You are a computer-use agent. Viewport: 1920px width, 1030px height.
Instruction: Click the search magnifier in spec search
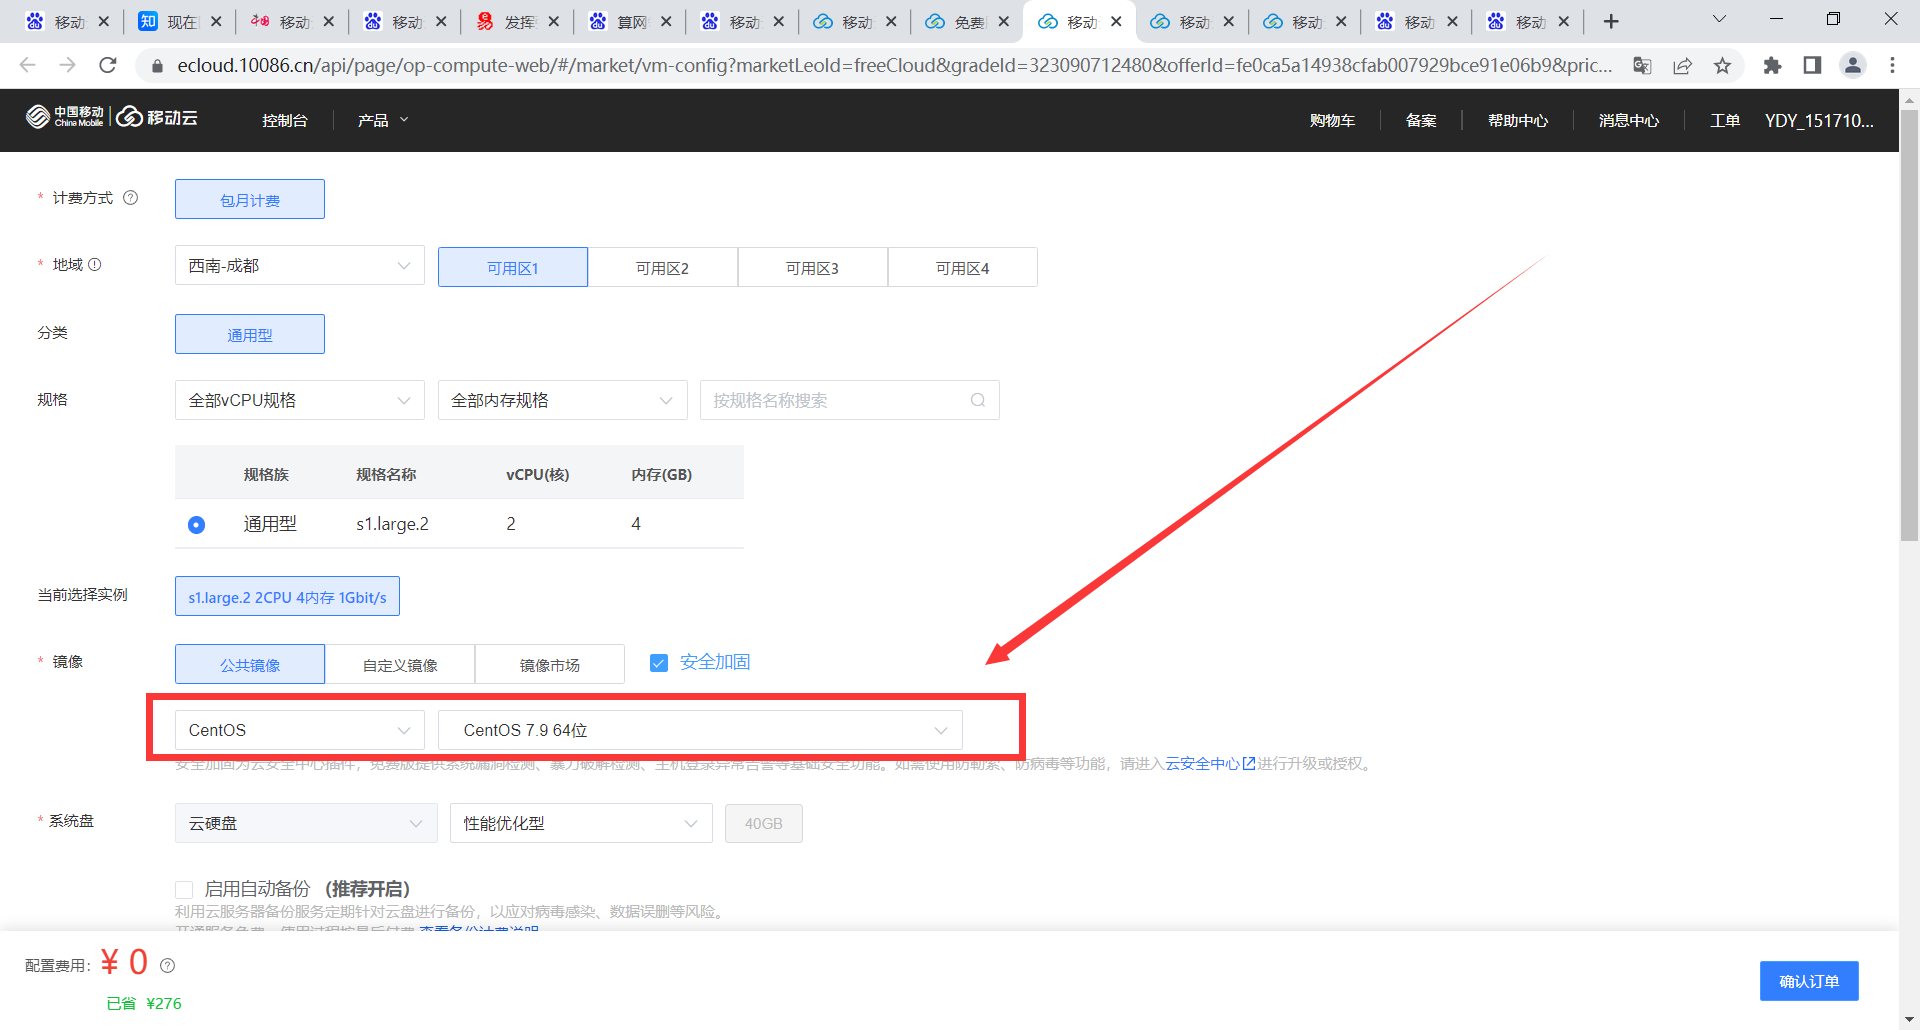(978, 400)
